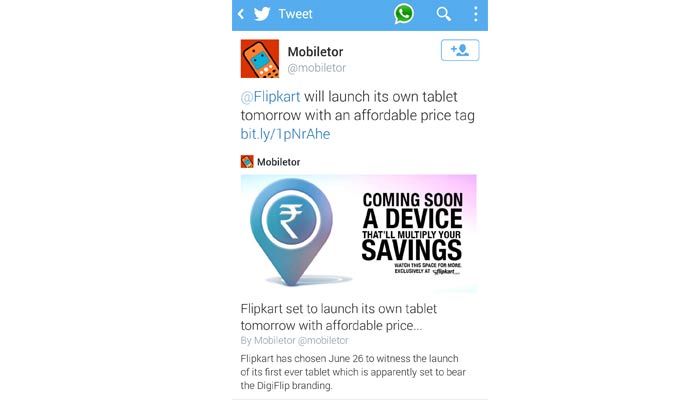Image resolution: width=700 pixels, height=400 pixels.
Task: Follow Mobiletor with add-user button
Action: tap(460, 50)
